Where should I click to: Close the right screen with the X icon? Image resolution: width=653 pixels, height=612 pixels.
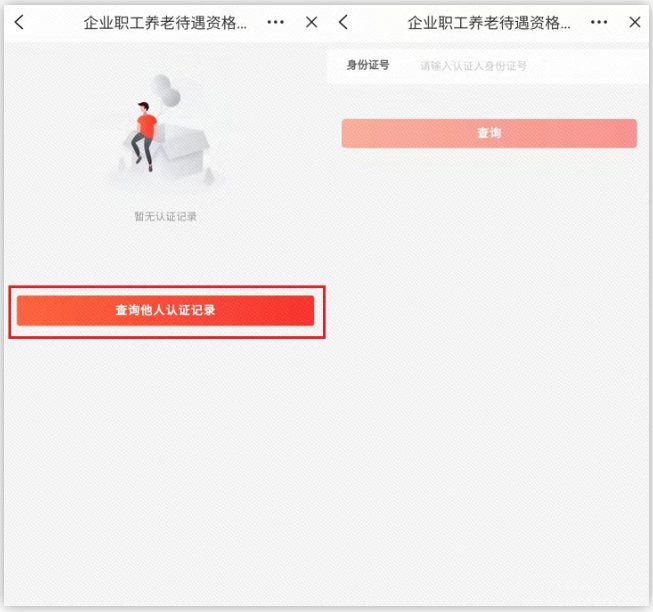(635, 22)
